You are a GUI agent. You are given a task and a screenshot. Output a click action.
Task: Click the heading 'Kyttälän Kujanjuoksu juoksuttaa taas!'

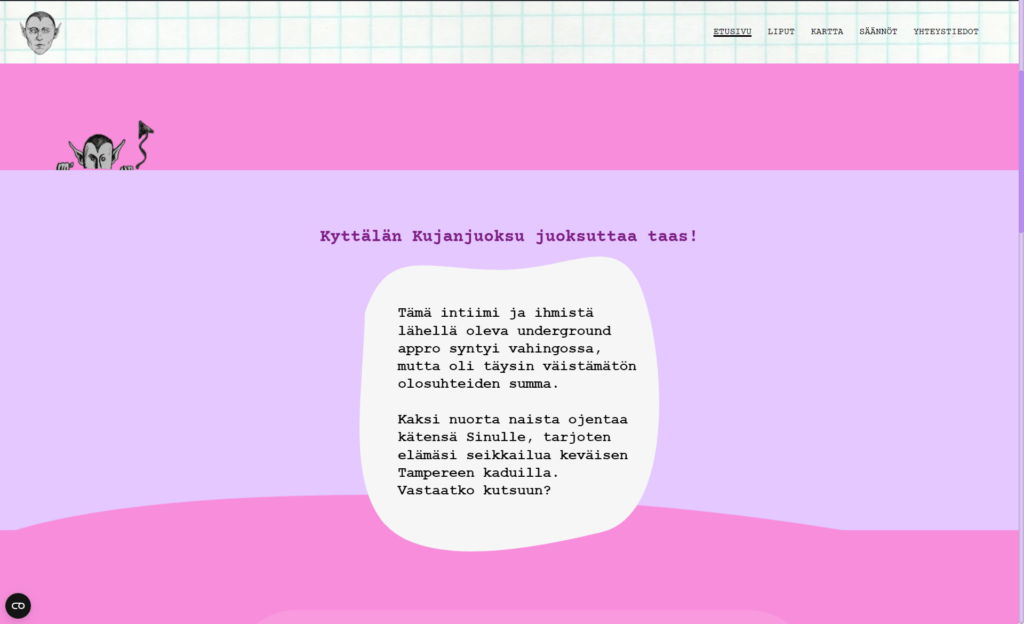(x=508, y=236)
